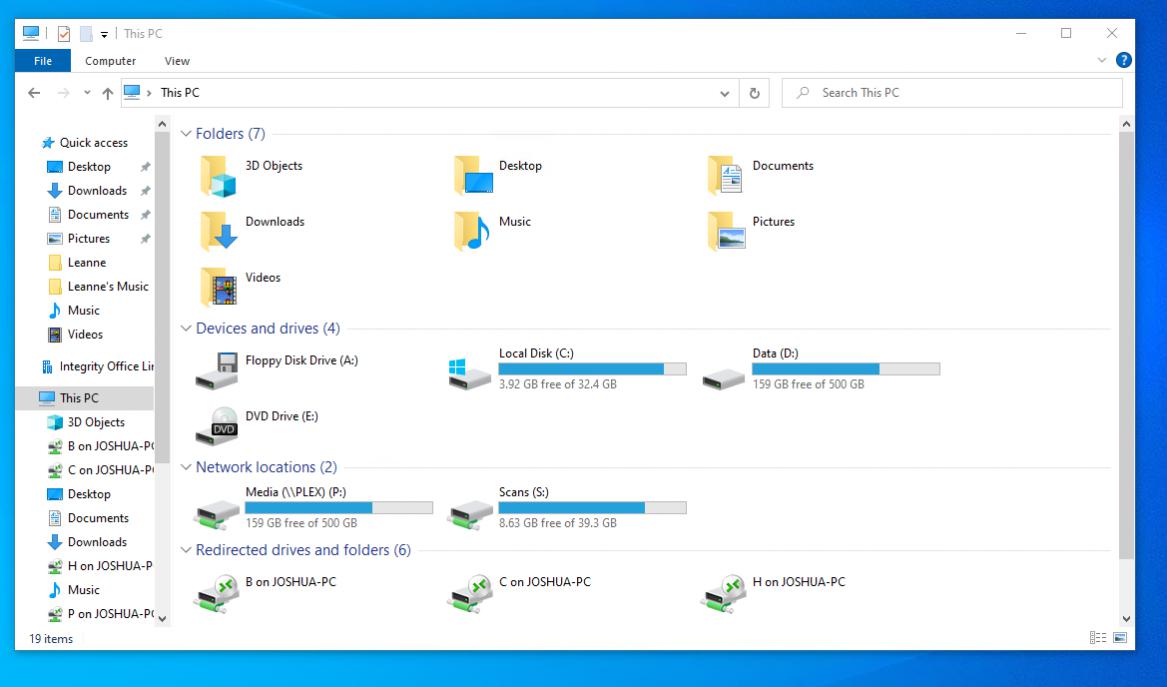Switch to large icons view in status bar

pos(1119,638)
